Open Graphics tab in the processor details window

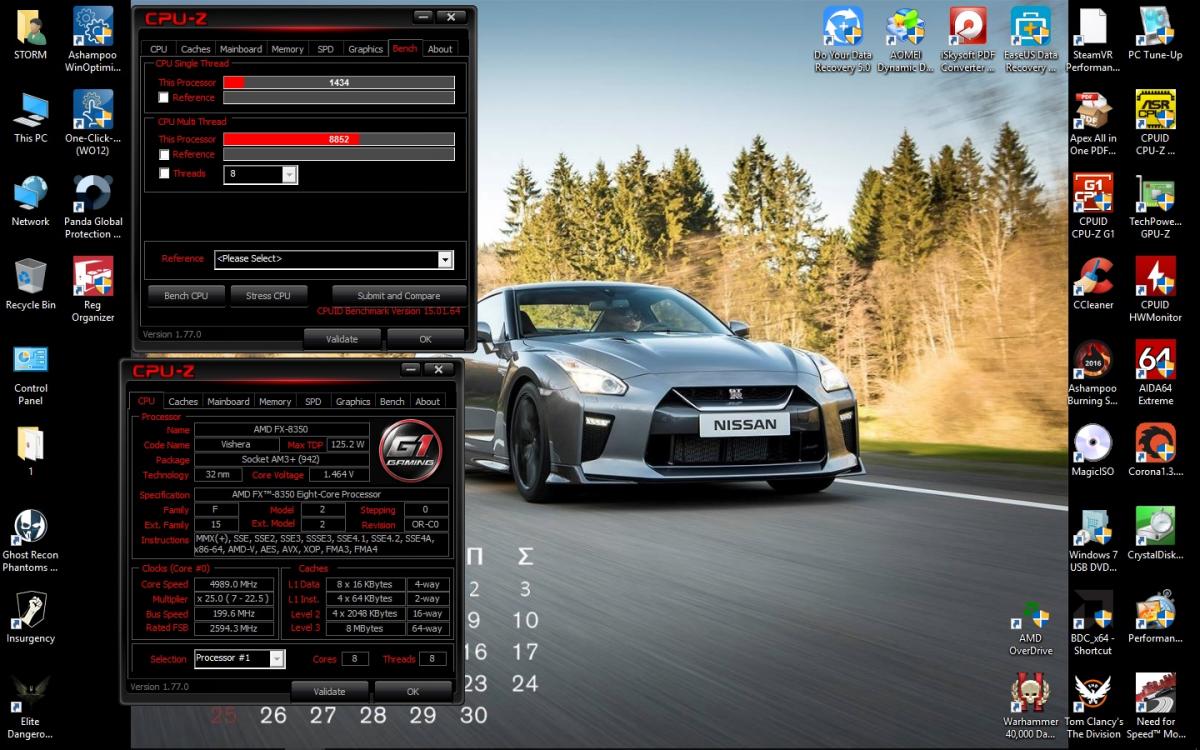click(x=353, y=402)
